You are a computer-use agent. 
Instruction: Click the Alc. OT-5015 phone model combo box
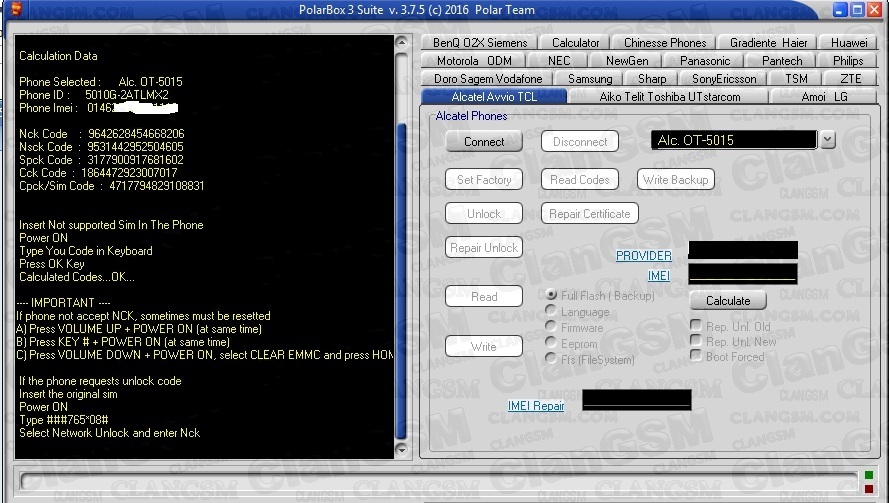[734, 140]
